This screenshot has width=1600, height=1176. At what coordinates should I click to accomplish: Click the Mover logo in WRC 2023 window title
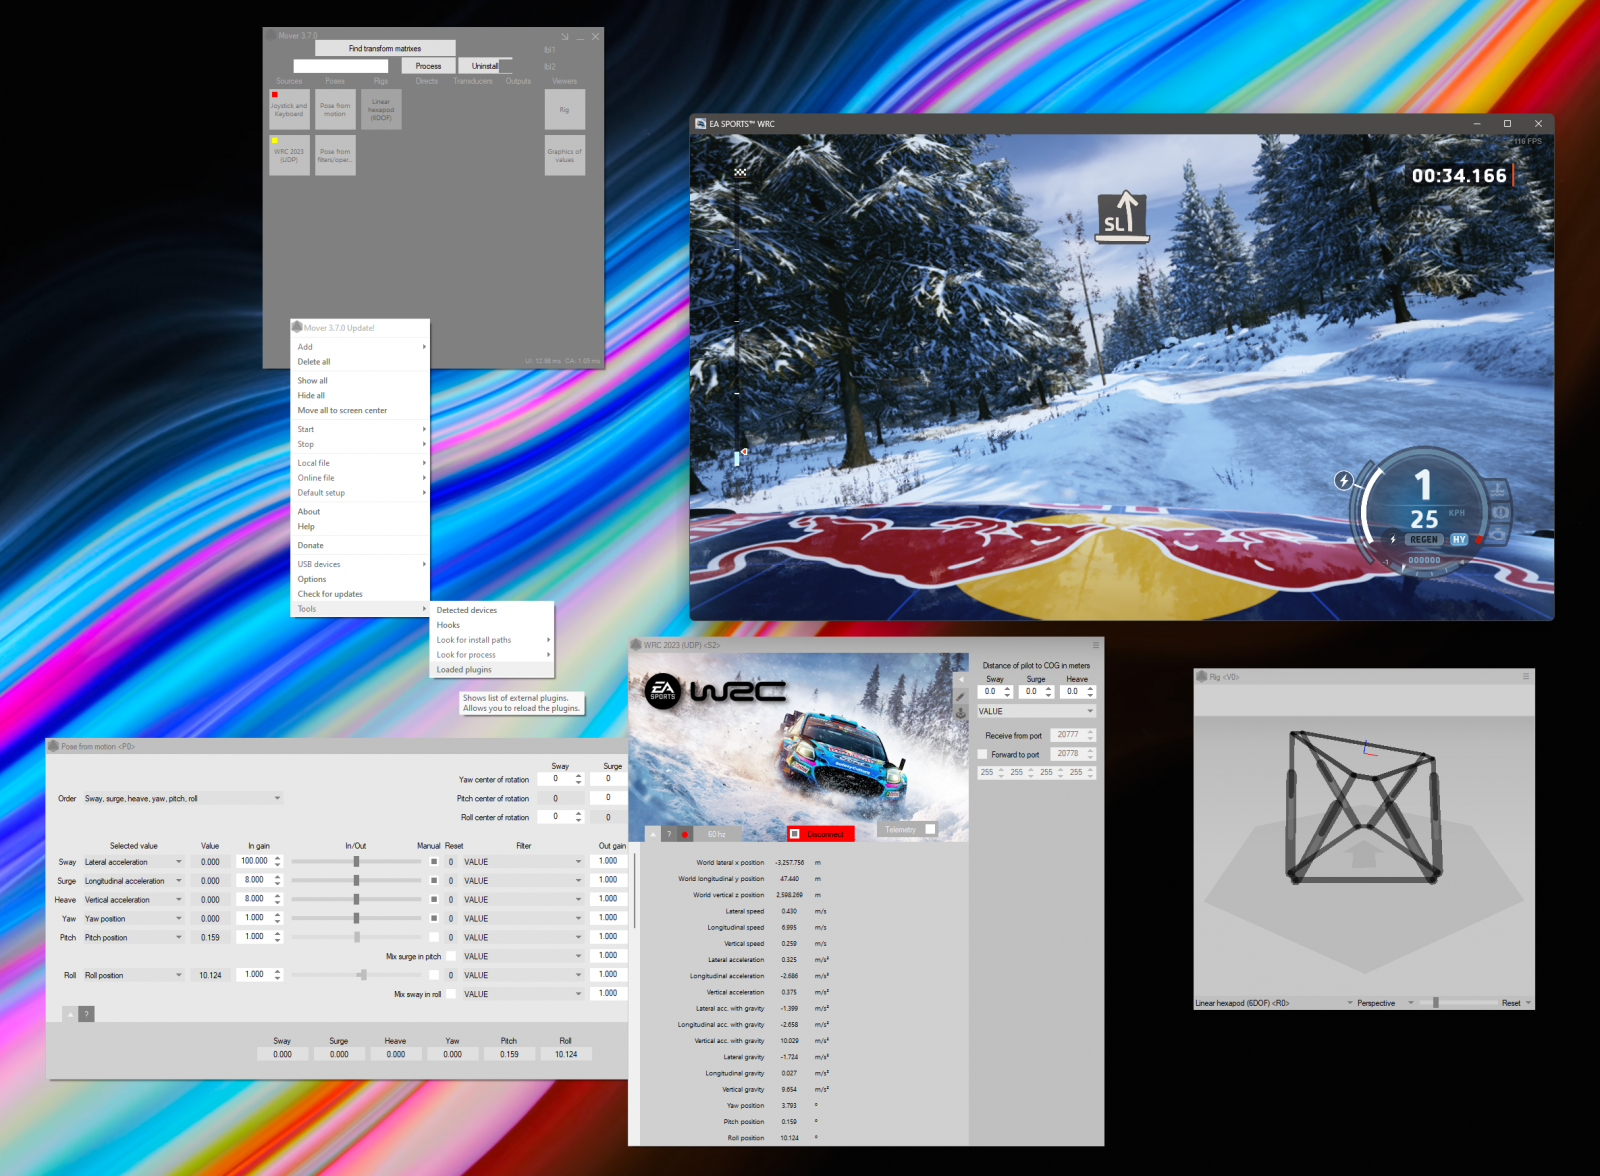[636, 645]
